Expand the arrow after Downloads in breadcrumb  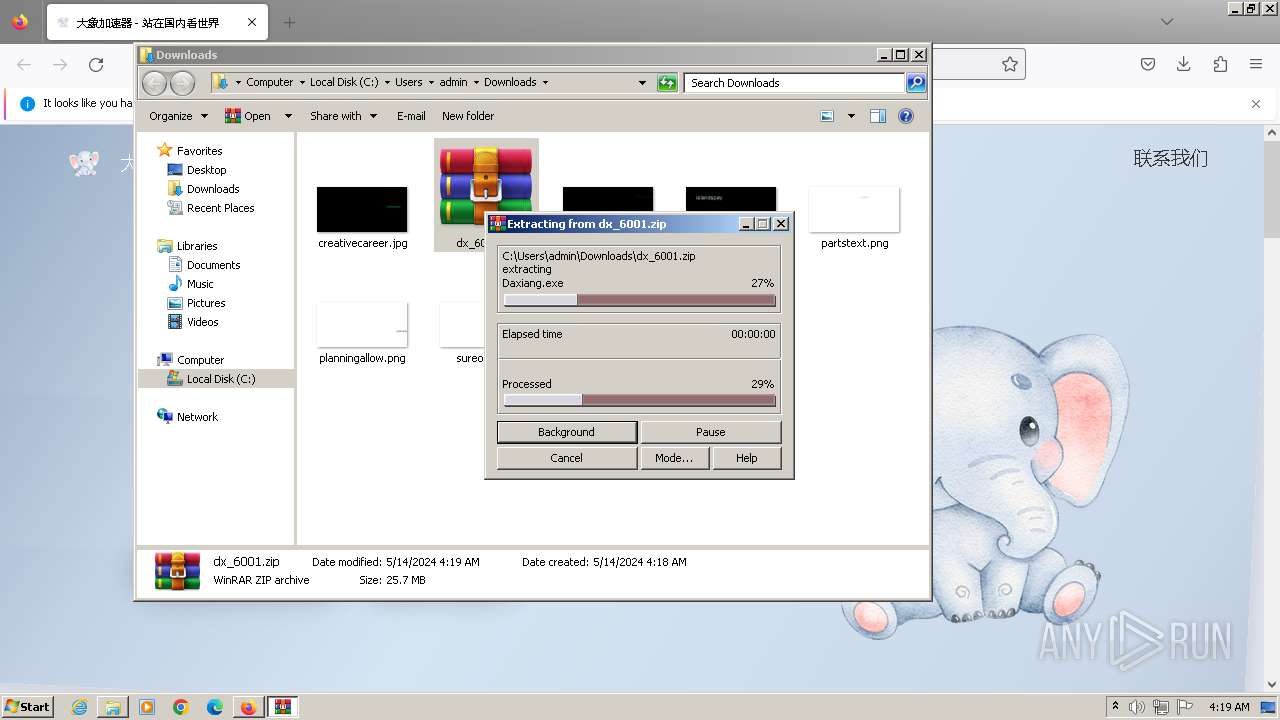[545, 83]
